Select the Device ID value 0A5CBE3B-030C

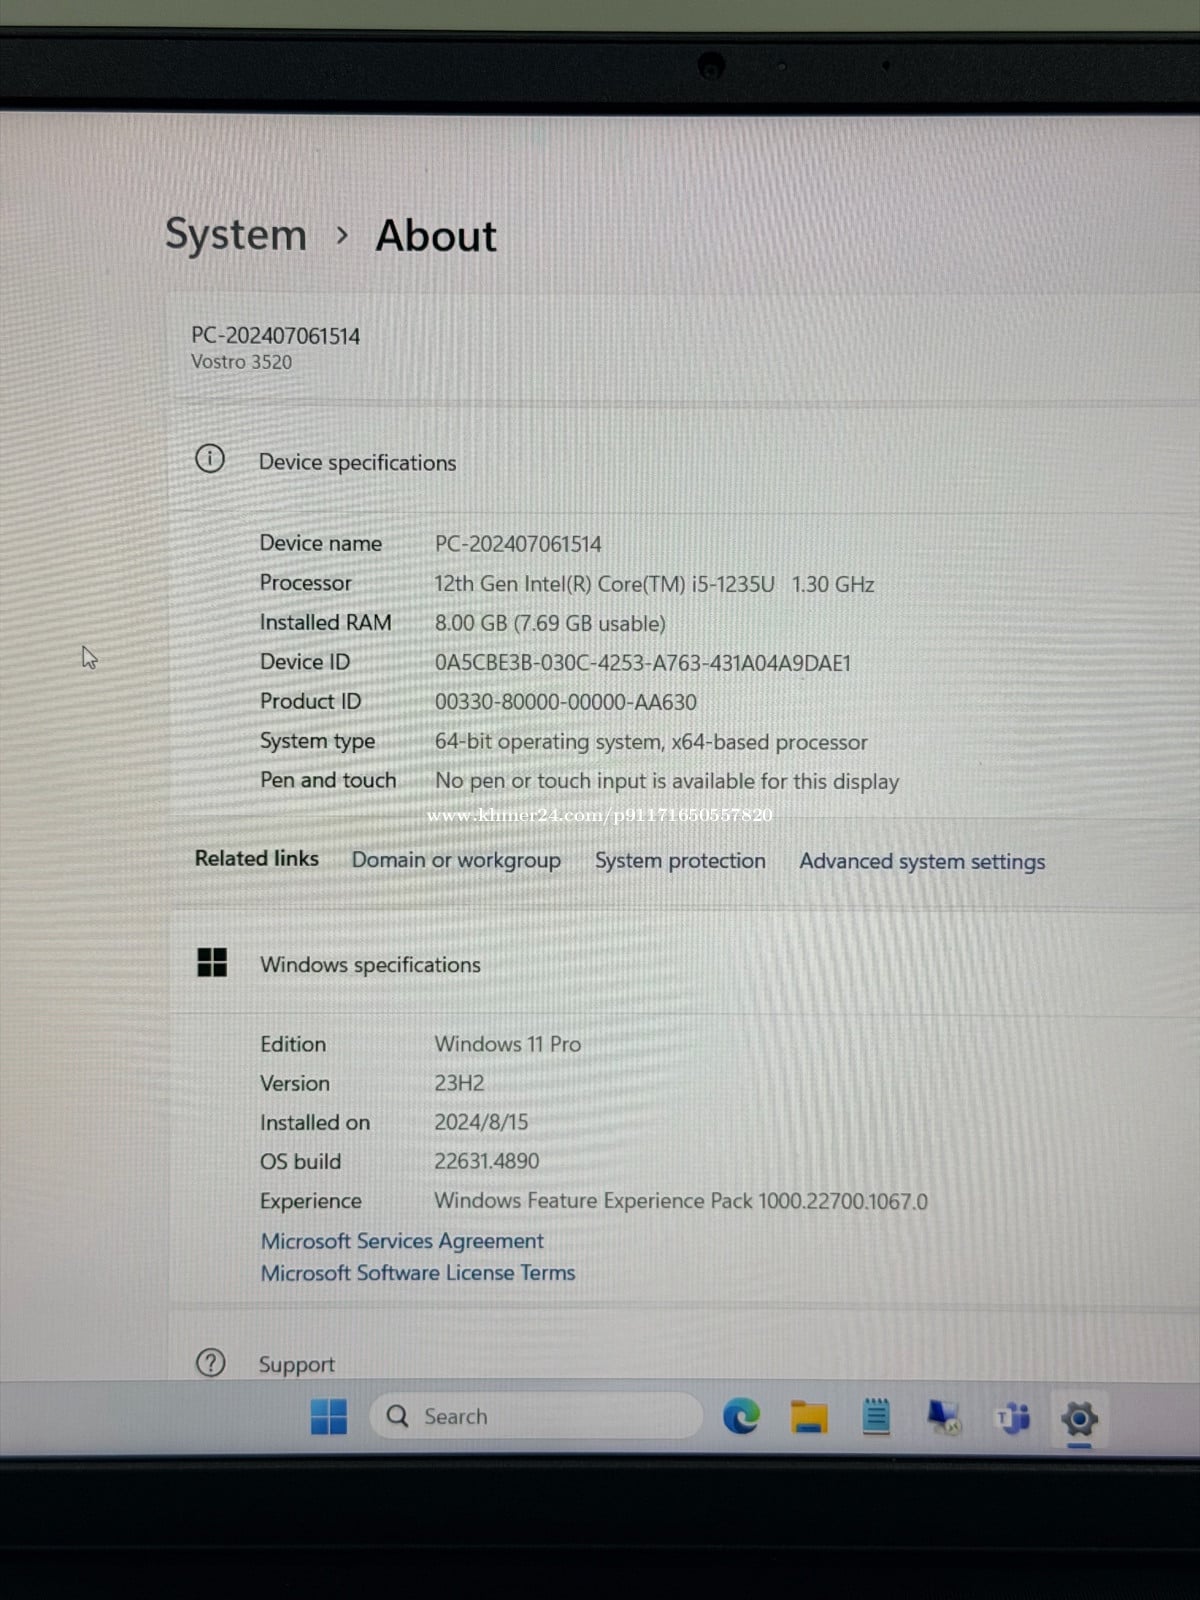click(x=642, y=663)
